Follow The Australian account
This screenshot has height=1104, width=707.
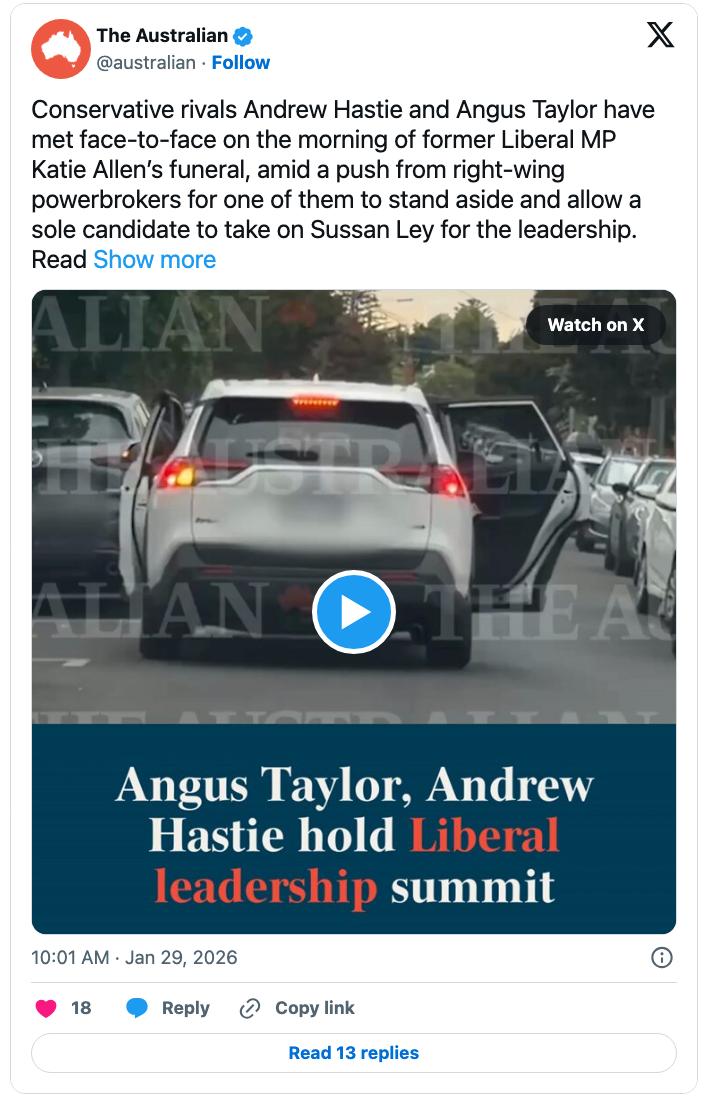pyautogui.click(x=241, y=63)
